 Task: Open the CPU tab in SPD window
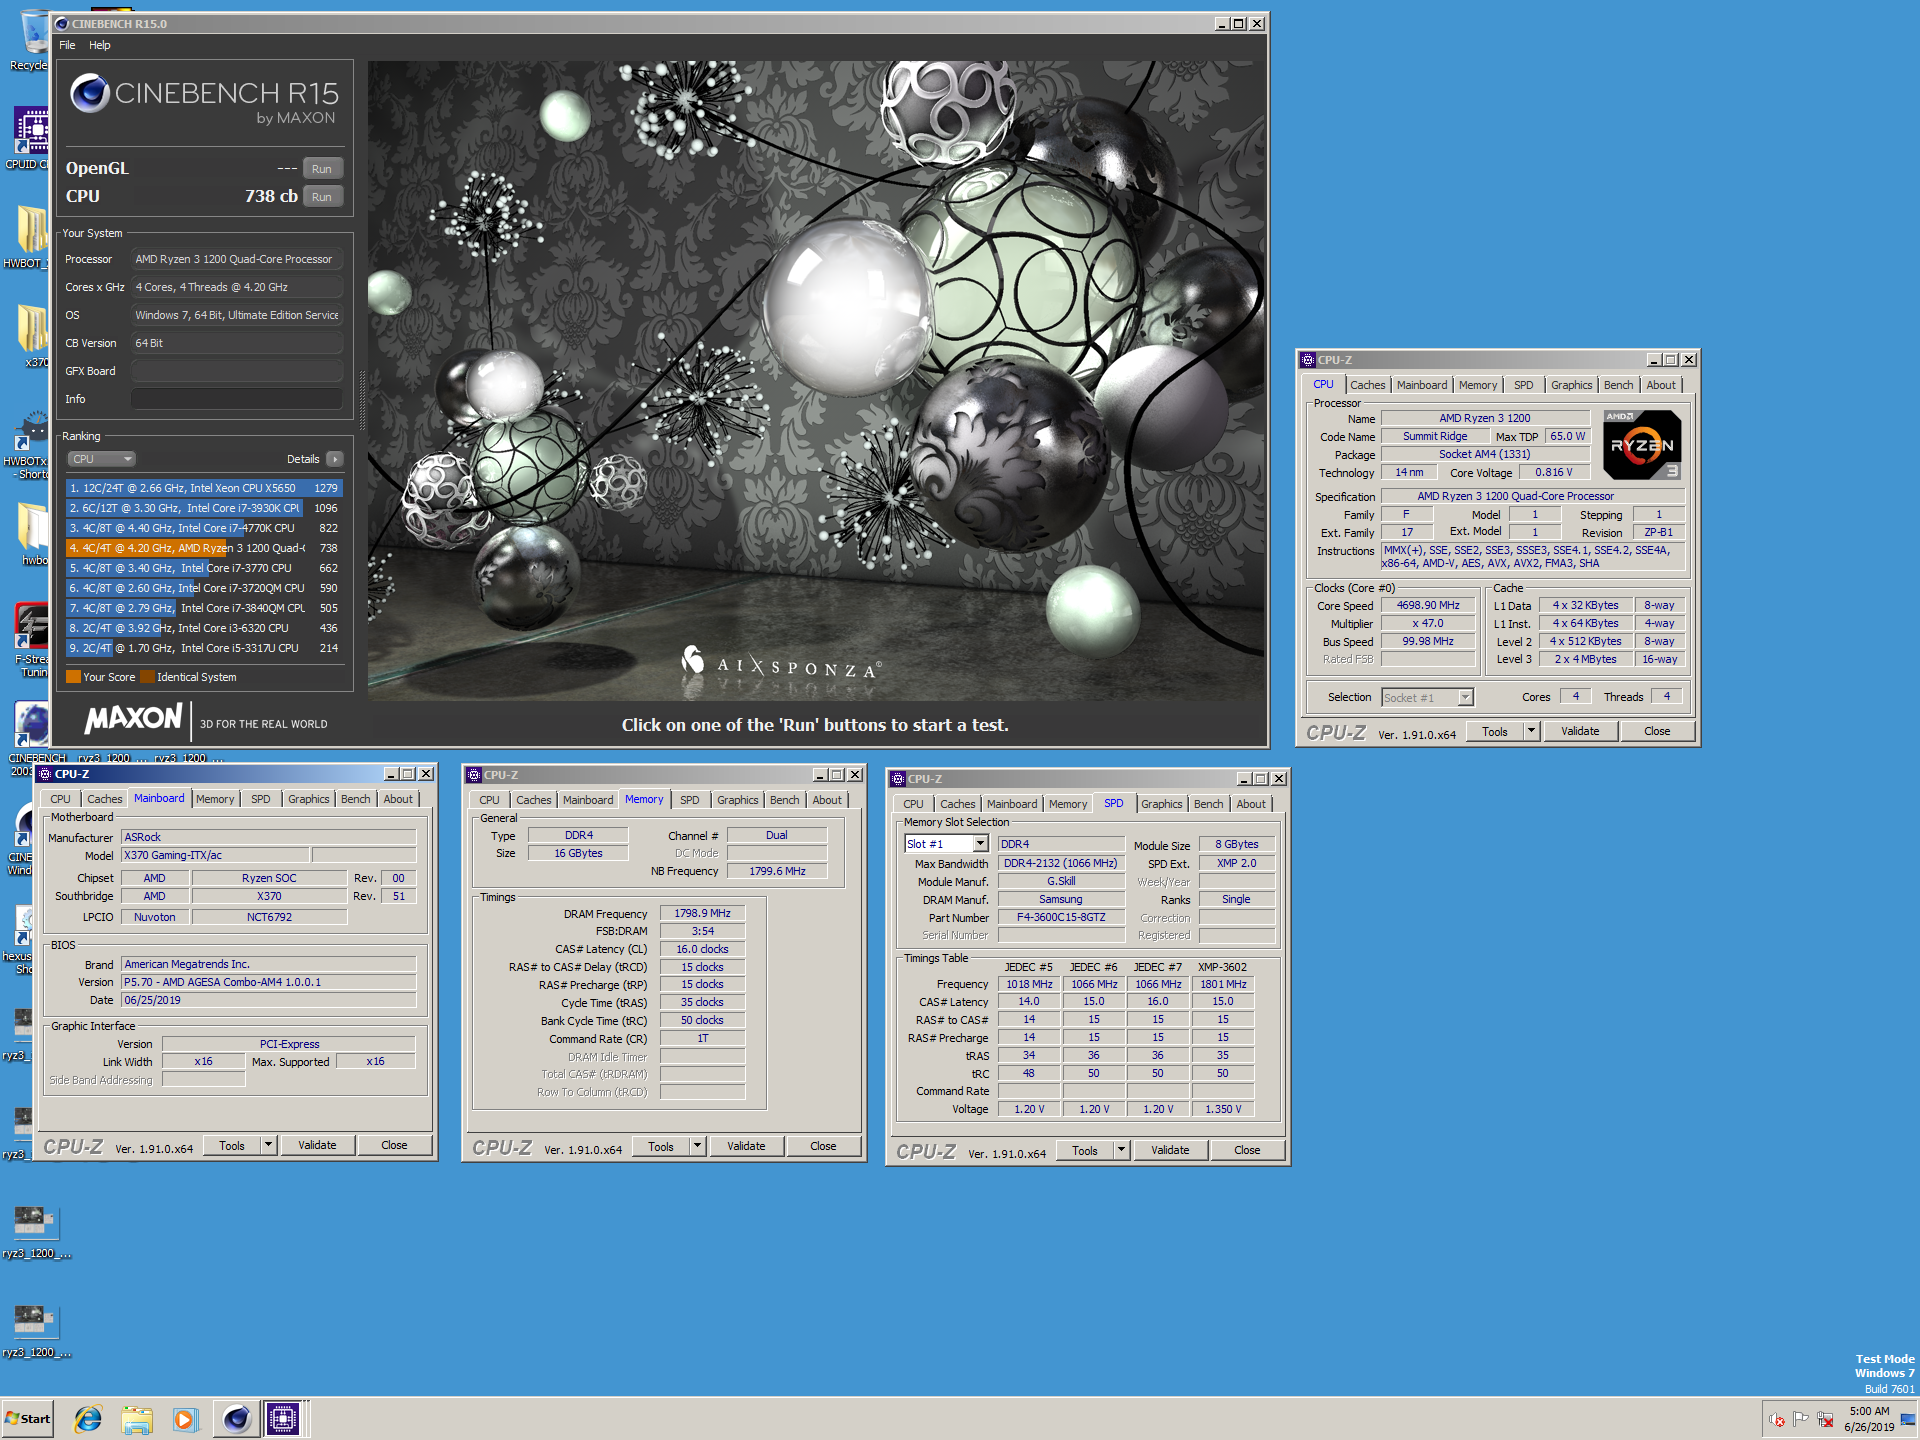[913, 804]
